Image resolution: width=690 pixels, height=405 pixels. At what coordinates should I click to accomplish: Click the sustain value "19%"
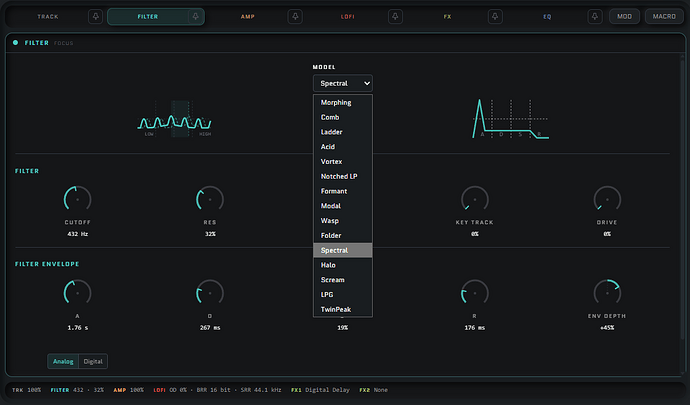coord(342,328)
